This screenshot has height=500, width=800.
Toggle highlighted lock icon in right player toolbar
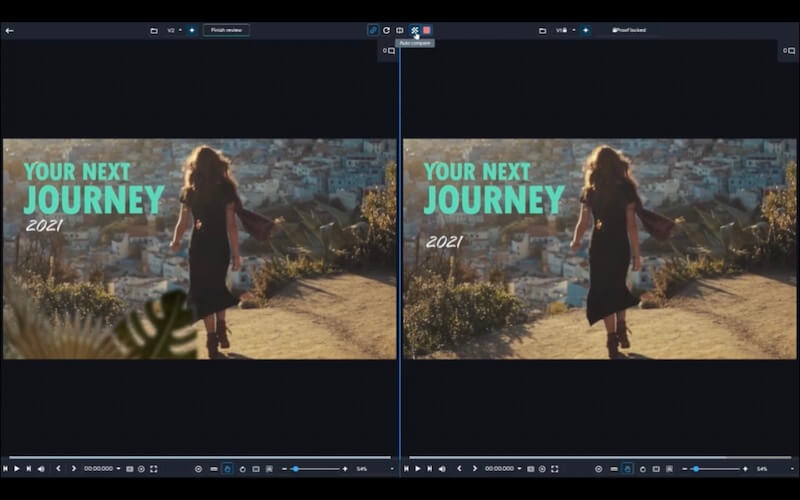tap(627, 468)
